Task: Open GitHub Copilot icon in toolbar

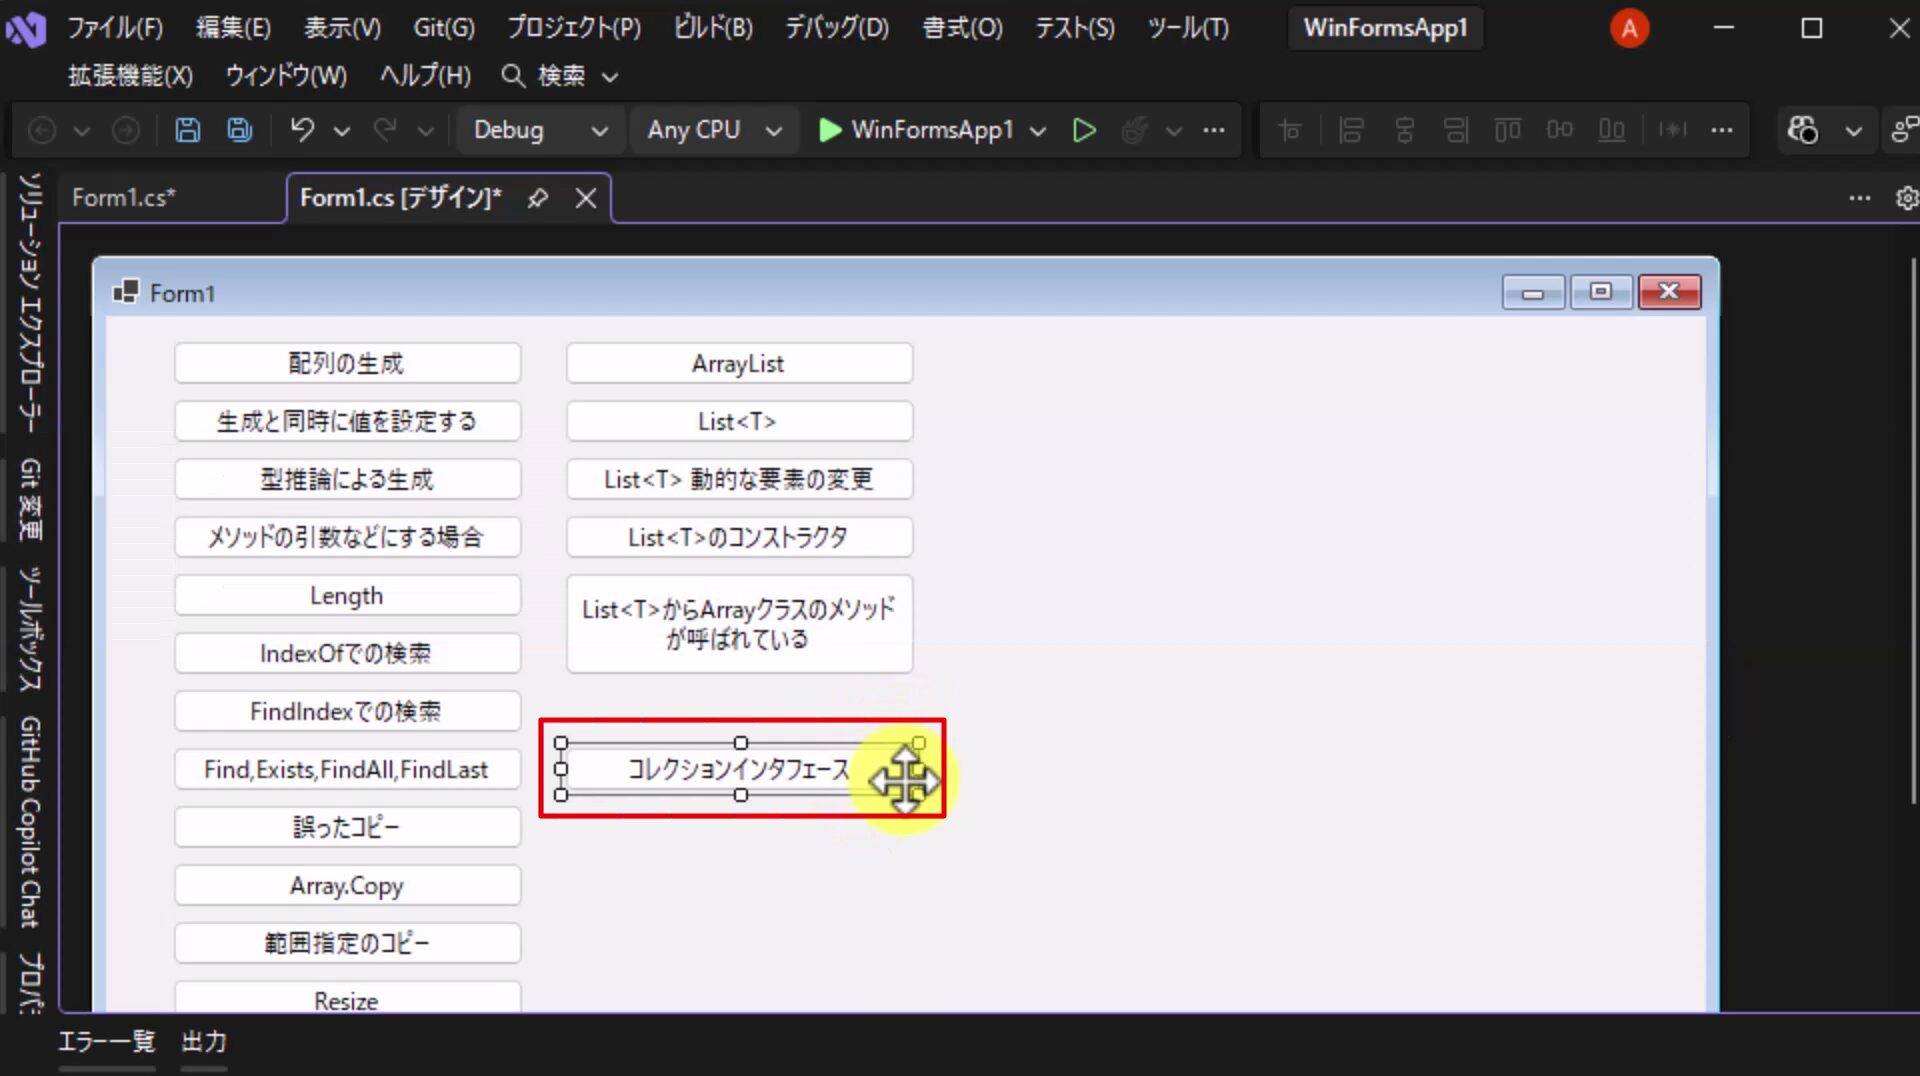Action: pyautogui.click(x=1803, y=130)
